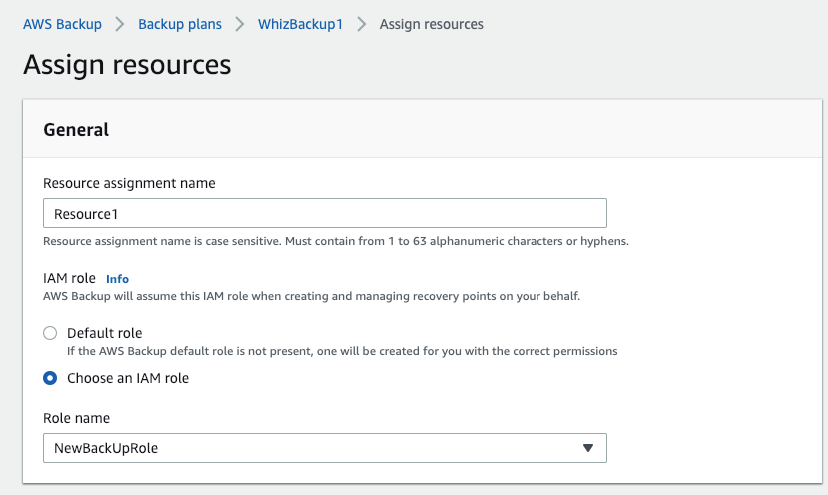828x495 pixels.
Task: Click the Assign resources page title
Action: [x=127, y=65]
